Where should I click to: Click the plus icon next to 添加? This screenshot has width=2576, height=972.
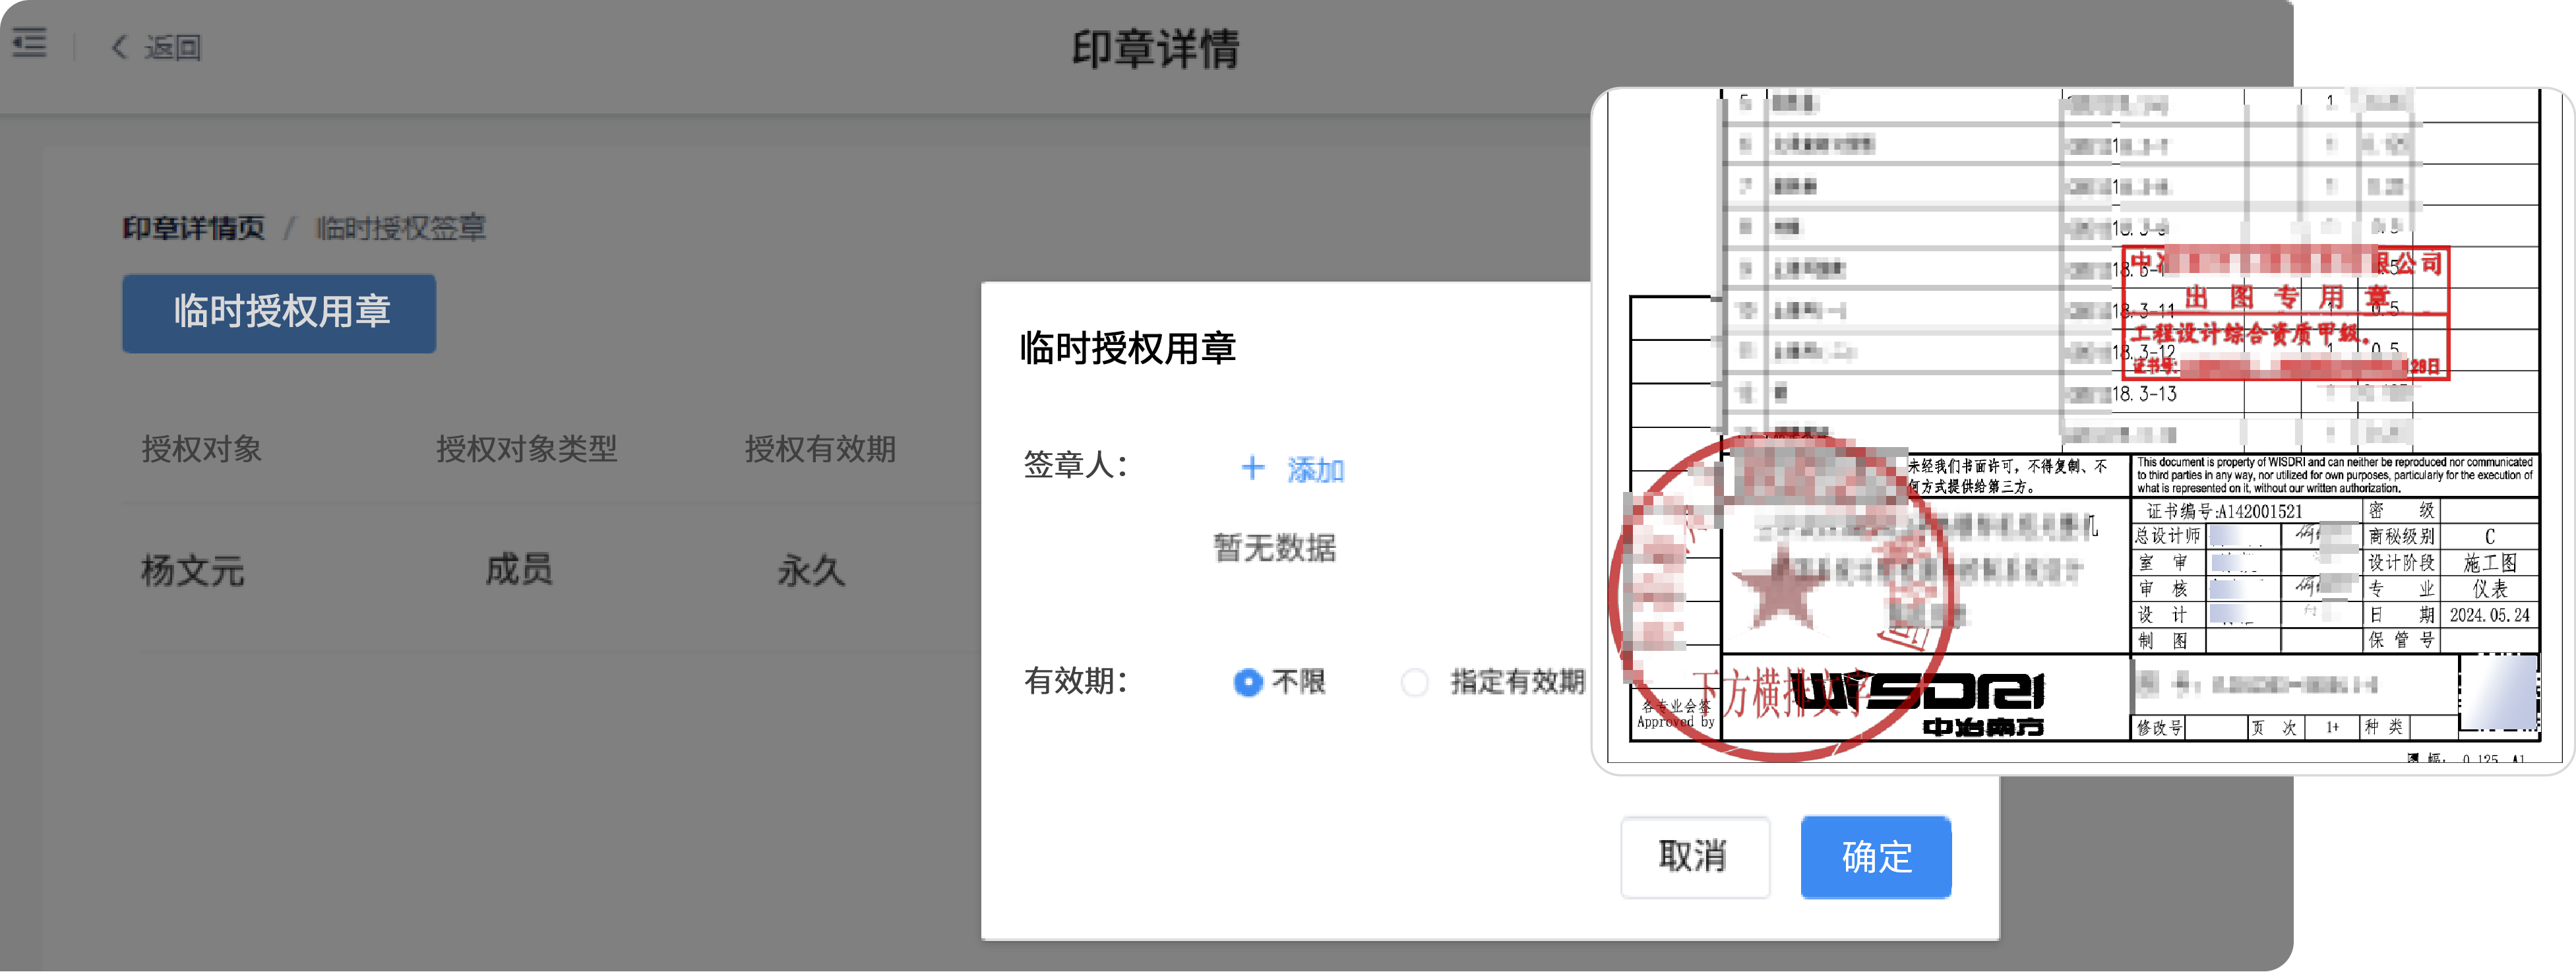tap(1252, 468)
